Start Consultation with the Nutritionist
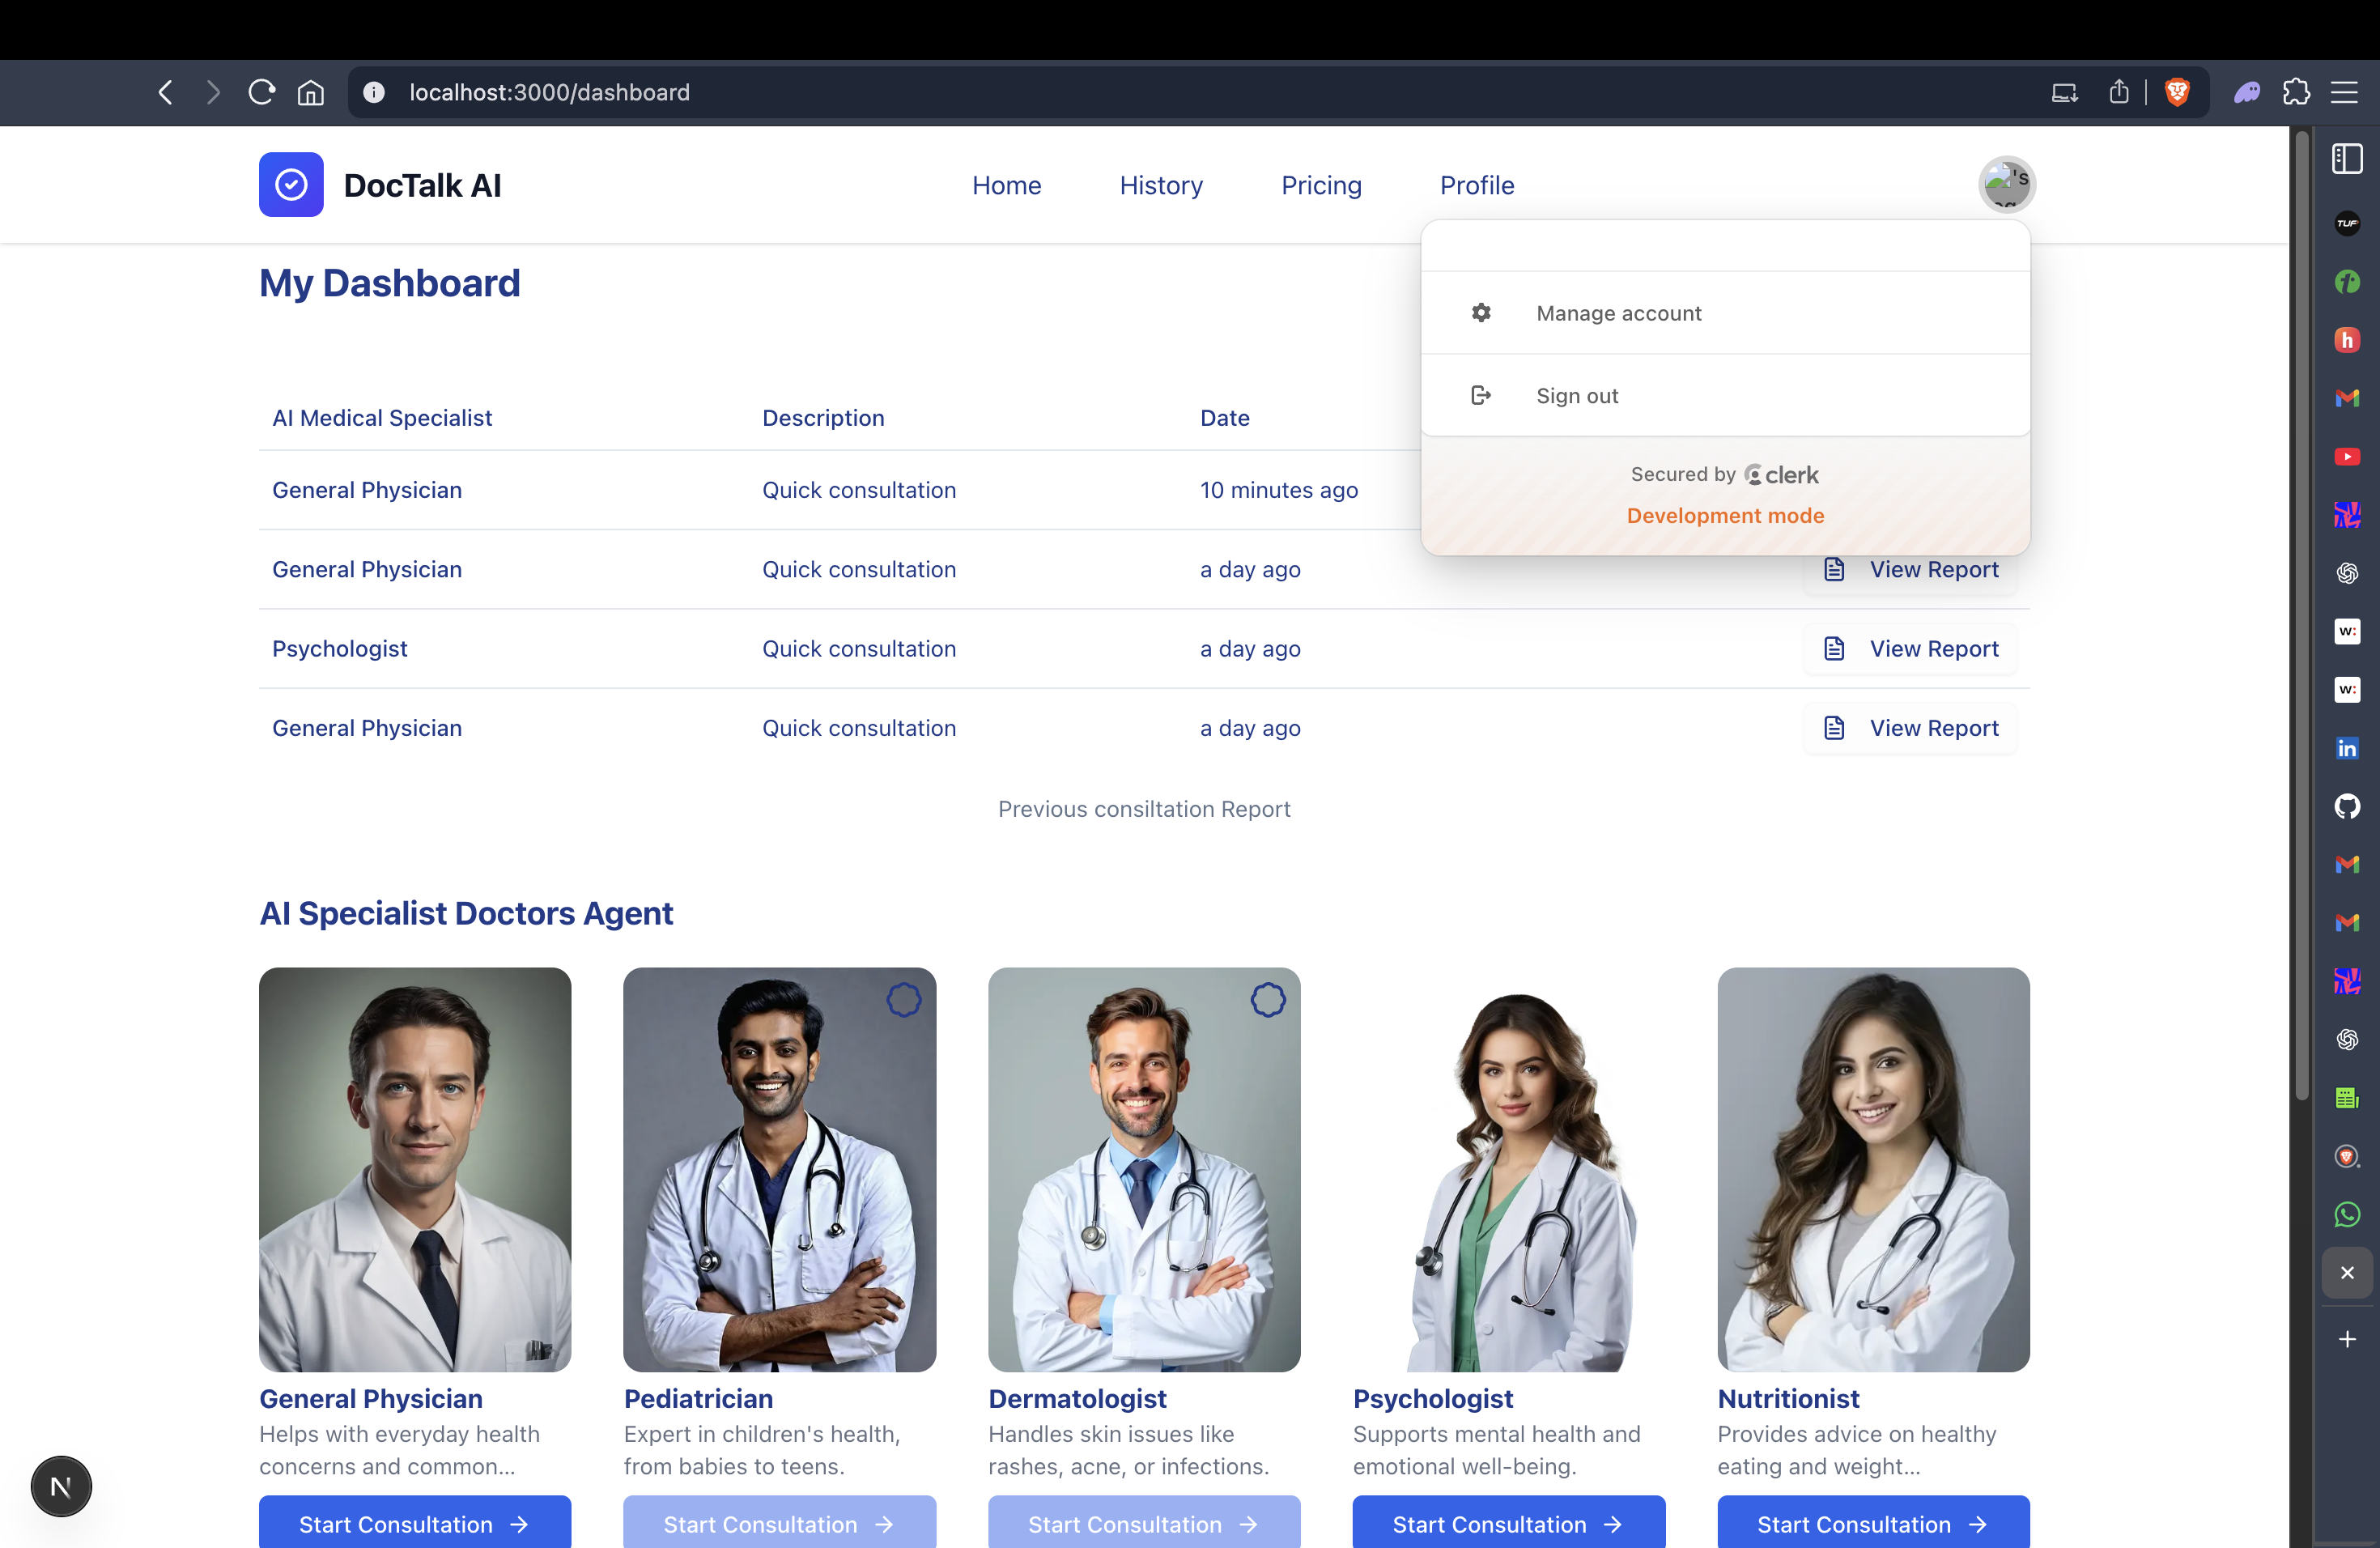 [1872, 1523]
